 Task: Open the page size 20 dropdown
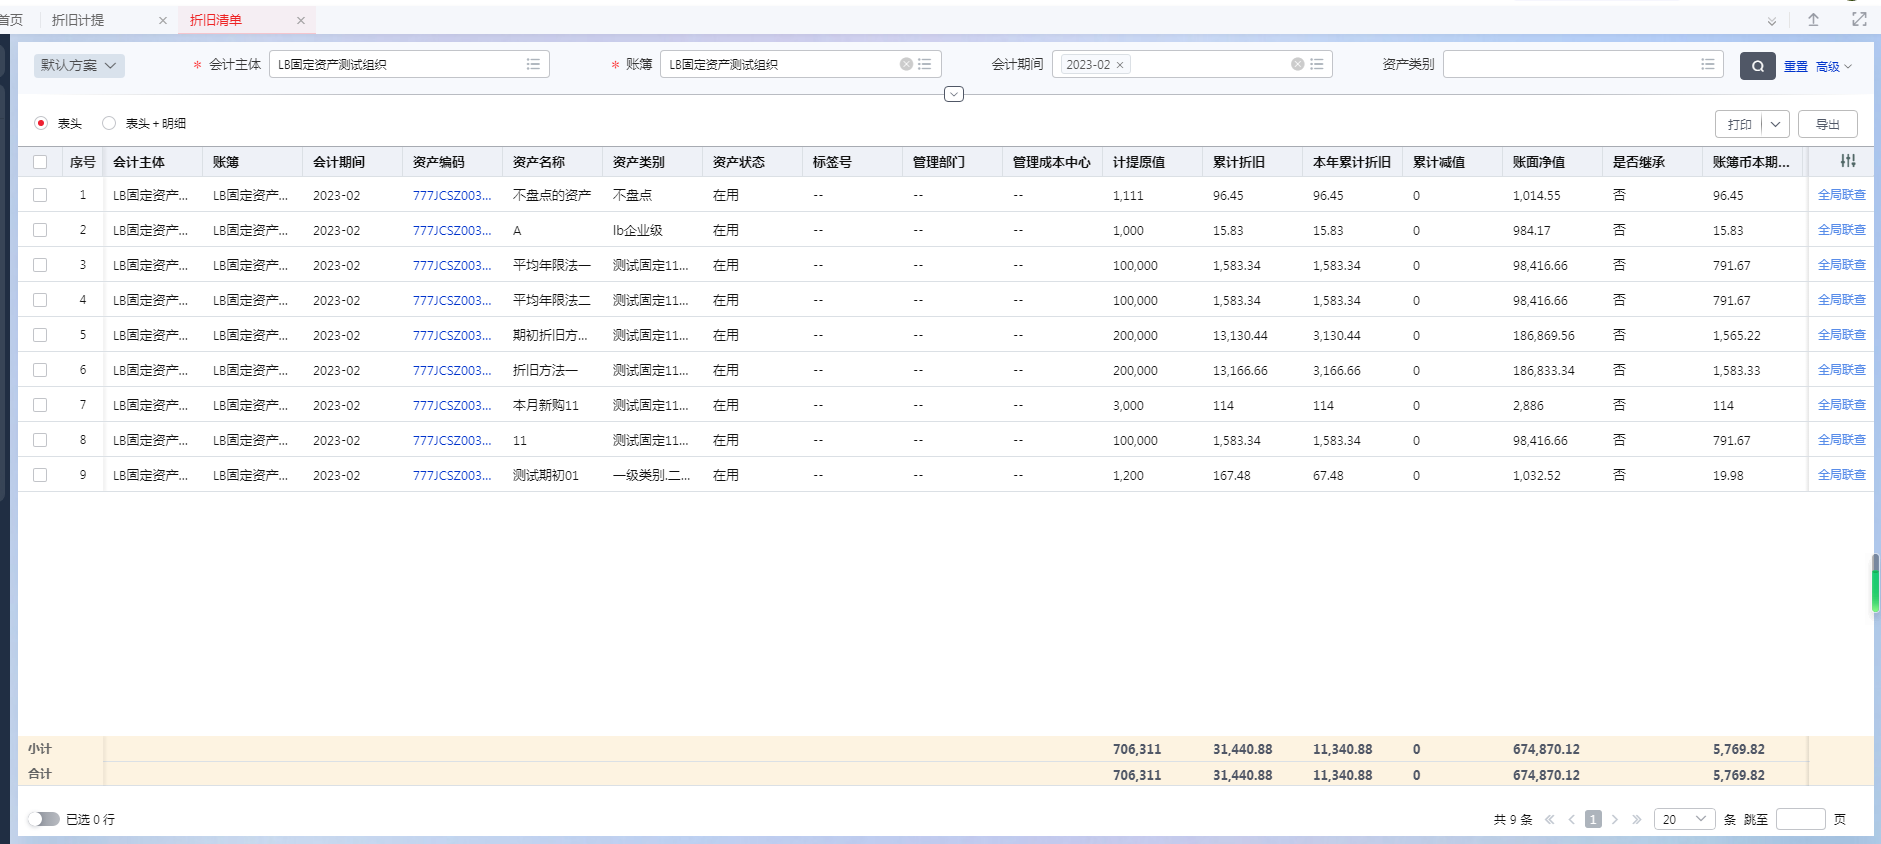coord(1685,819)
